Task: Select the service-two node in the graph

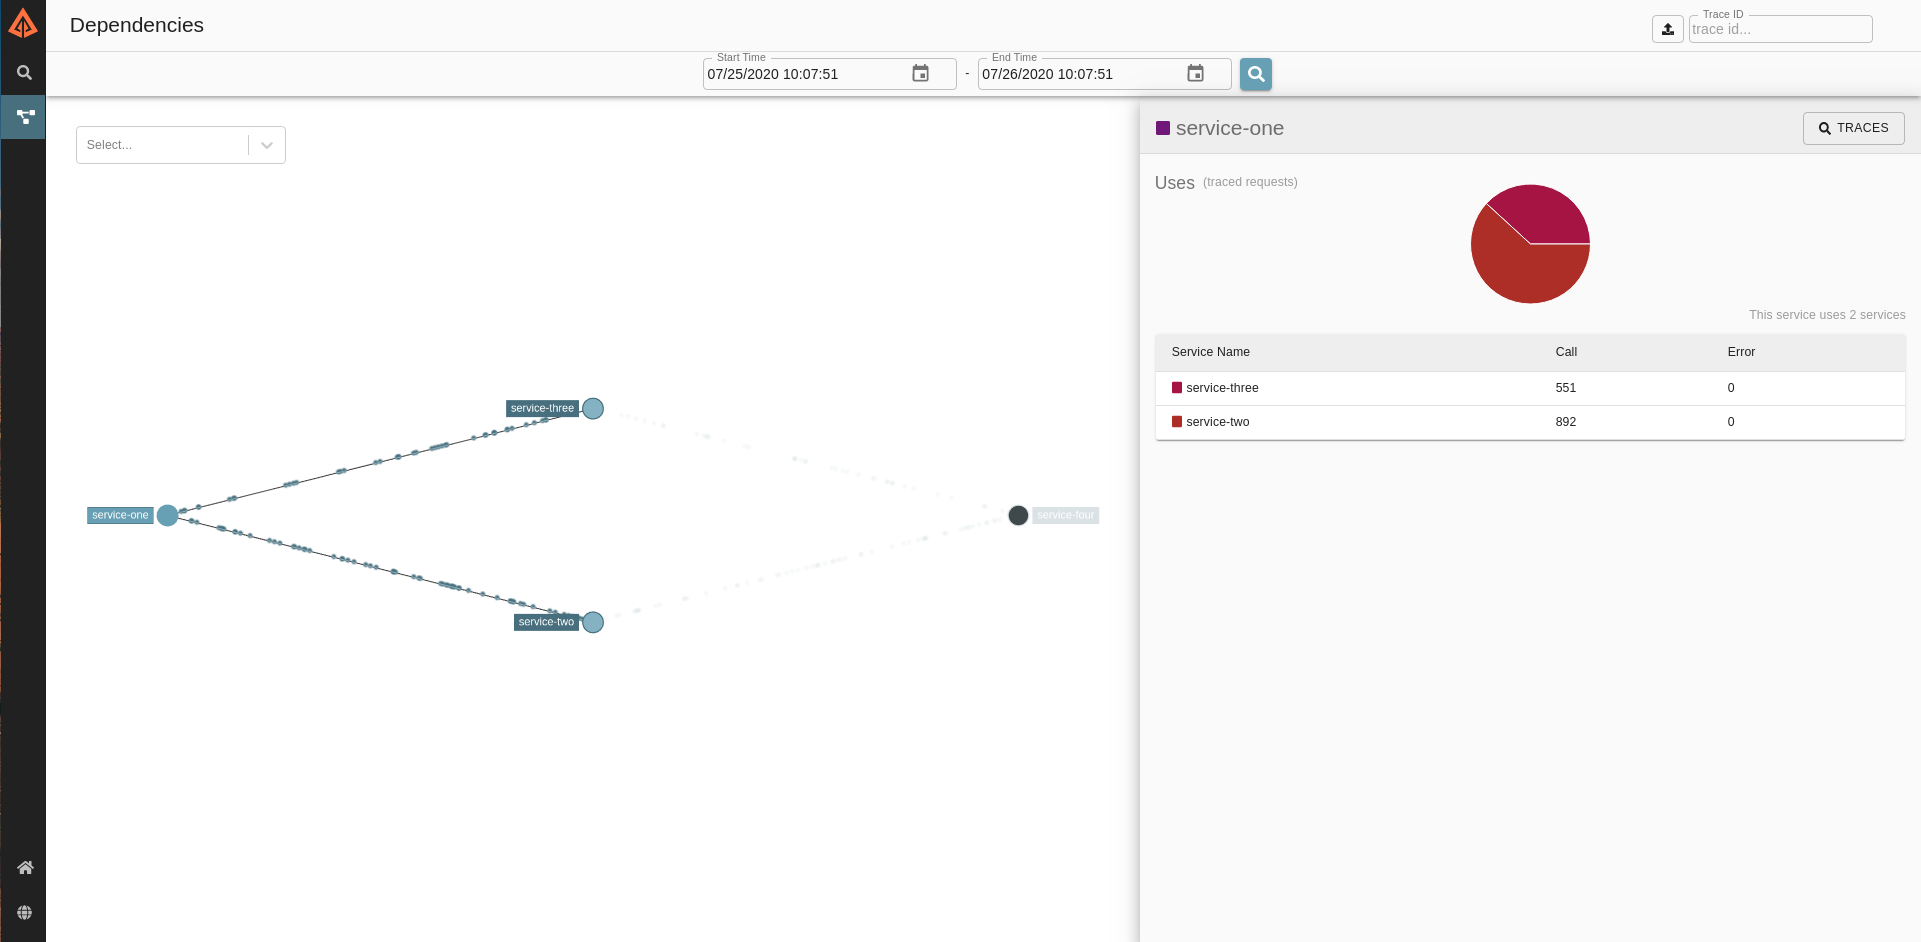Action: (592, 622)
